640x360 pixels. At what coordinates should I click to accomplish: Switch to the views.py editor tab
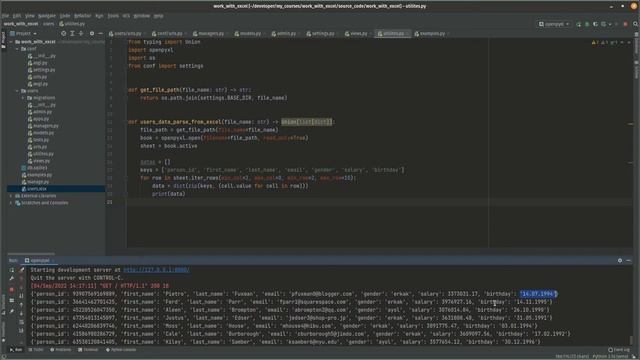coord(358,33)
